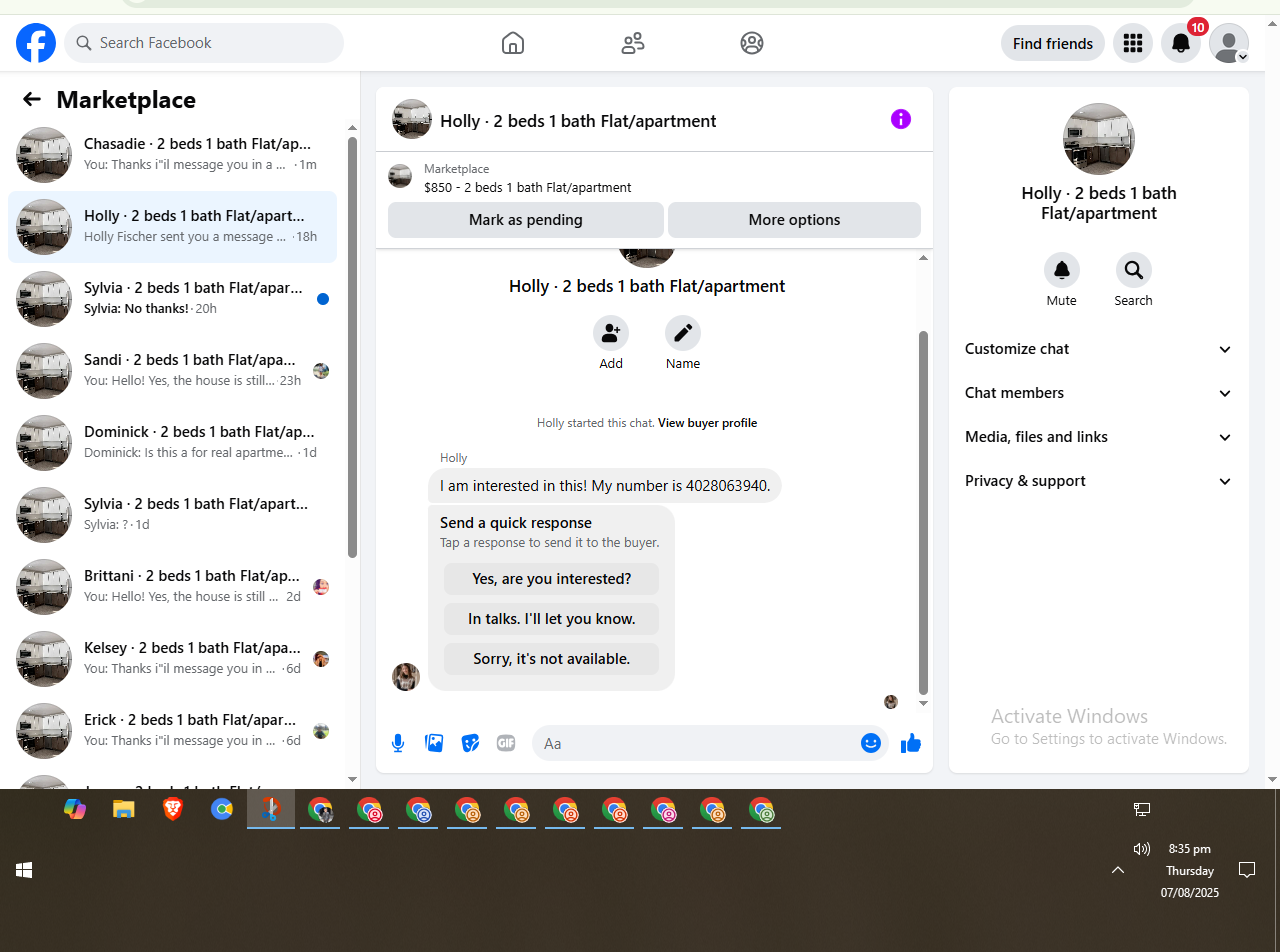Click the volume speaker tray icon
Viewport: 1280px width, 952px height.
pos(1142,849)
